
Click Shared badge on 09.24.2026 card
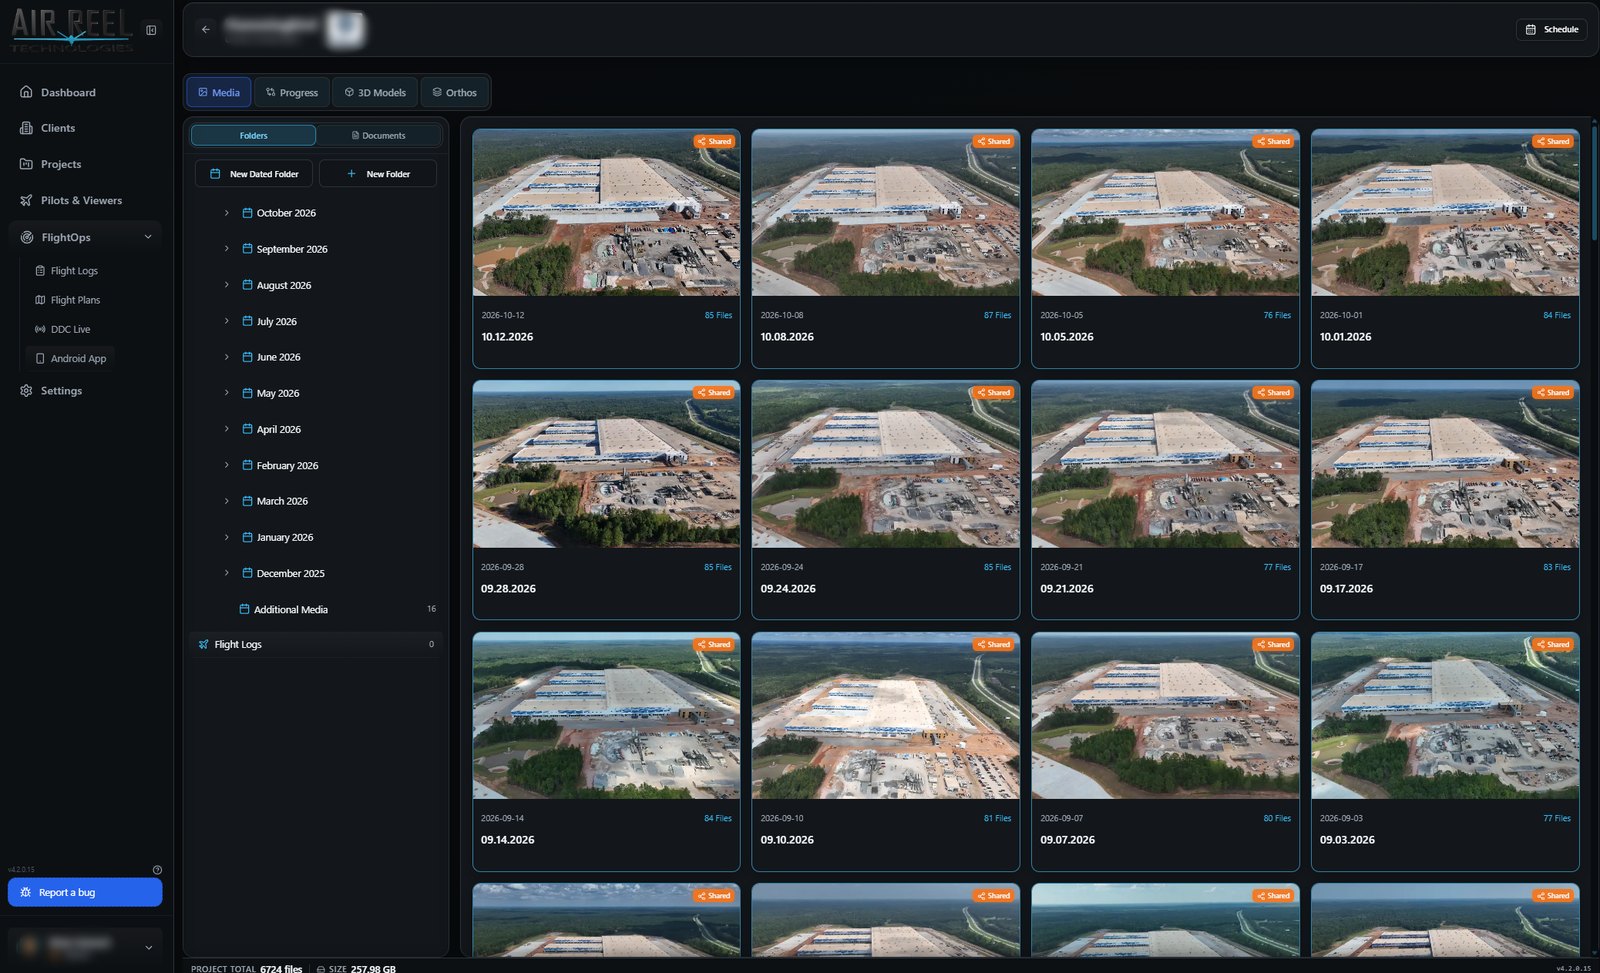(x=994, y=393)
